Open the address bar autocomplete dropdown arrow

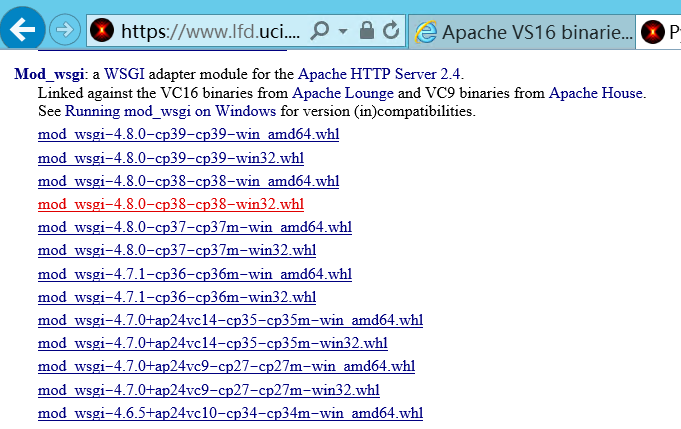tap(343, 31)
